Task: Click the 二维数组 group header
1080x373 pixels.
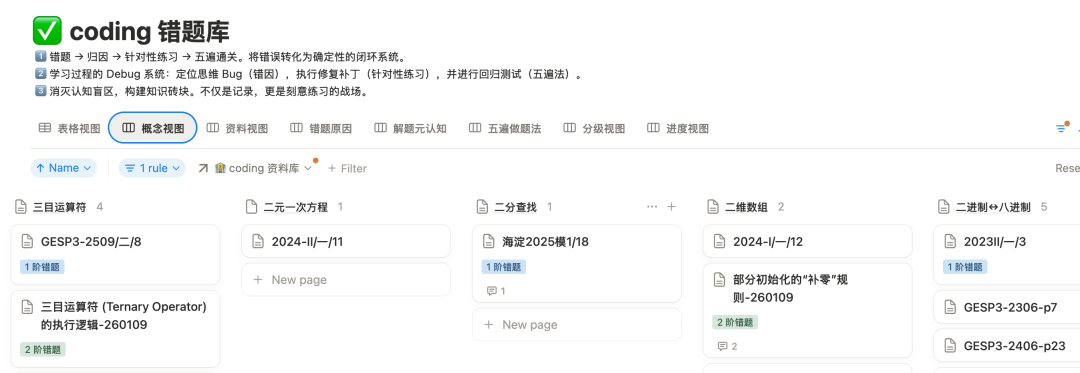Action: coord(747,206)
